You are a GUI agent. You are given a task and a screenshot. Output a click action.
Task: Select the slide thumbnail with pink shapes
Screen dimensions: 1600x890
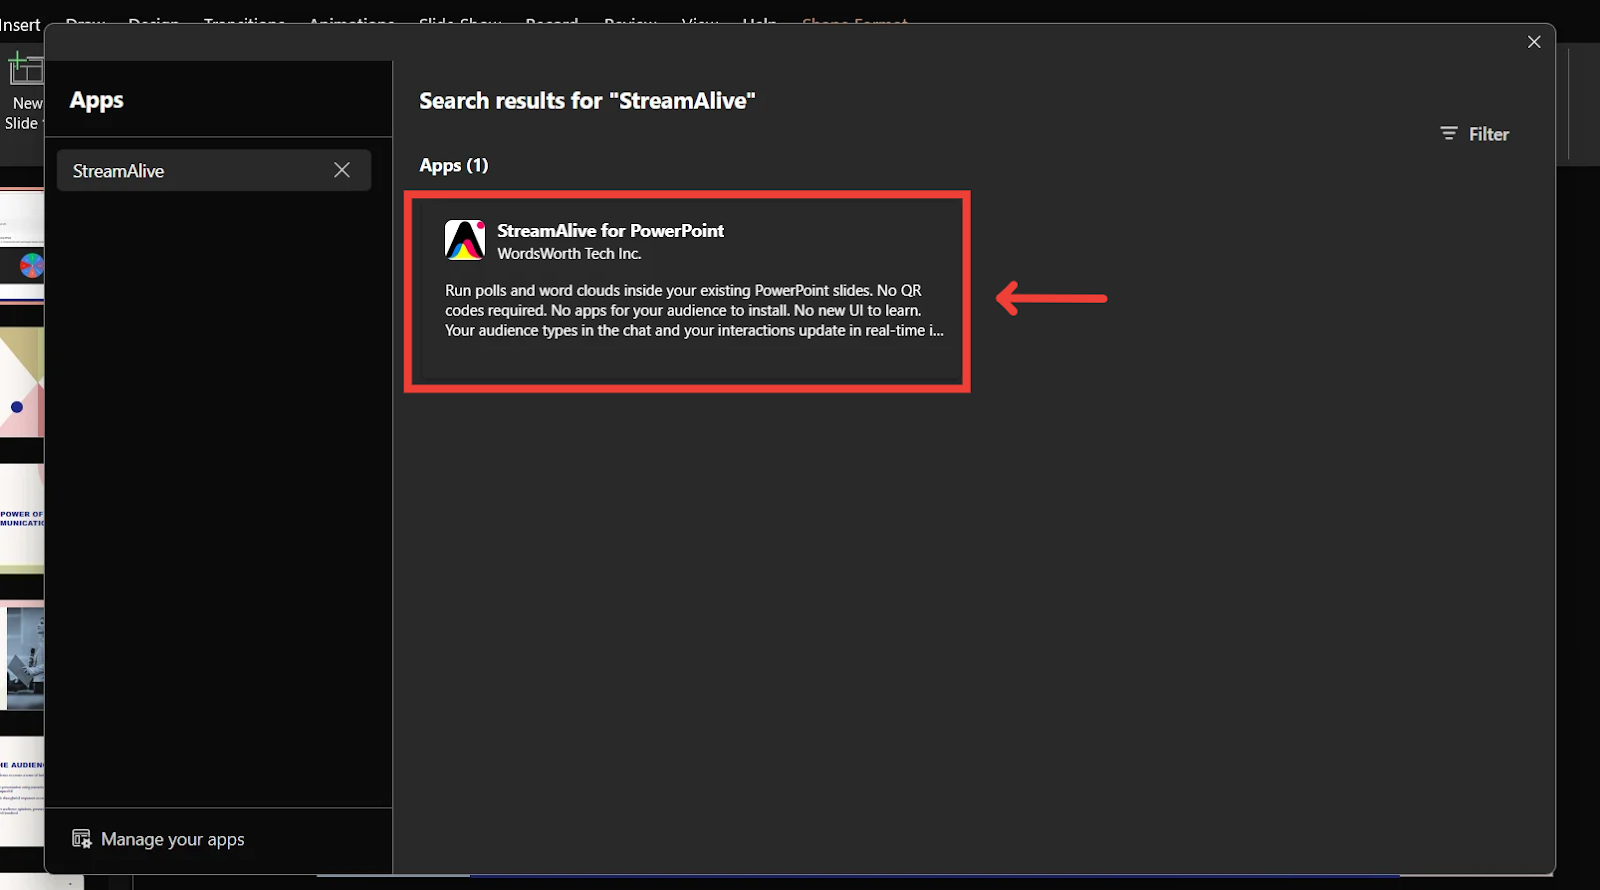tap(22, 382)
